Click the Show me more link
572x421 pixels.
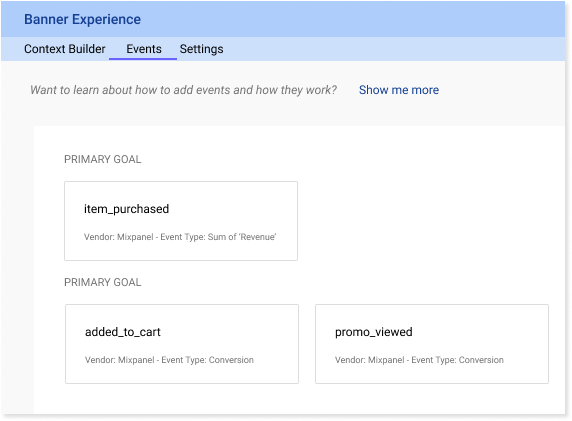[x=399, y=90]
